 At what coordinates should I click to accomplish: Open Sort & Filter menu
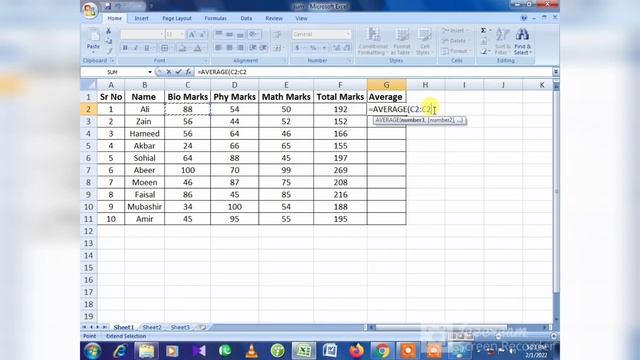[502, 41]
